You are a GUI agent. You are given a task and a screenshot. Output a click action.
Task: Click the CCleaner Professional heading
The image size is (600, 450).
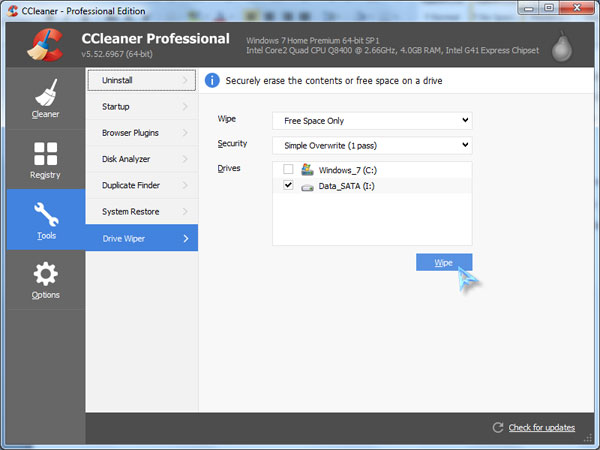coord(155,39)
